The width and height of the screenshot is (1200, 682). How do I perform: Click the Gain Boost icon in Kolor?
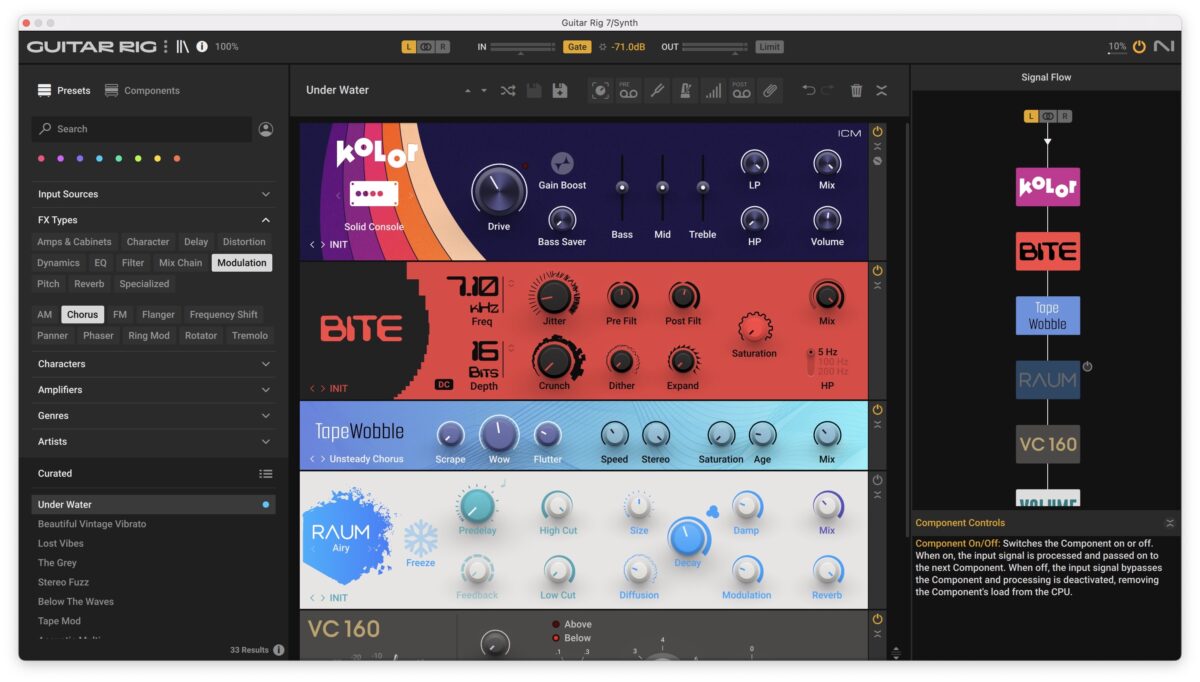562,163
